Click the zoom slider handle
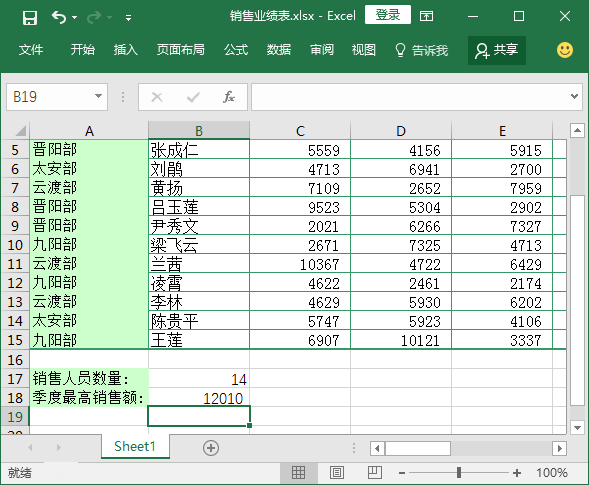This screenshot has height=485, width=589. coord(459,473)
